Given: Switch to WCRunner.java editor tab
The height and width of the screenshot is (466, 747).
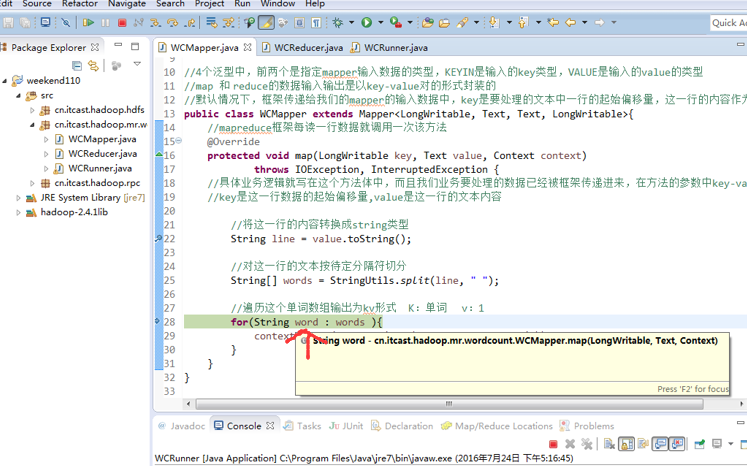Looking at the screenshot, I should (x=390, y=48).
